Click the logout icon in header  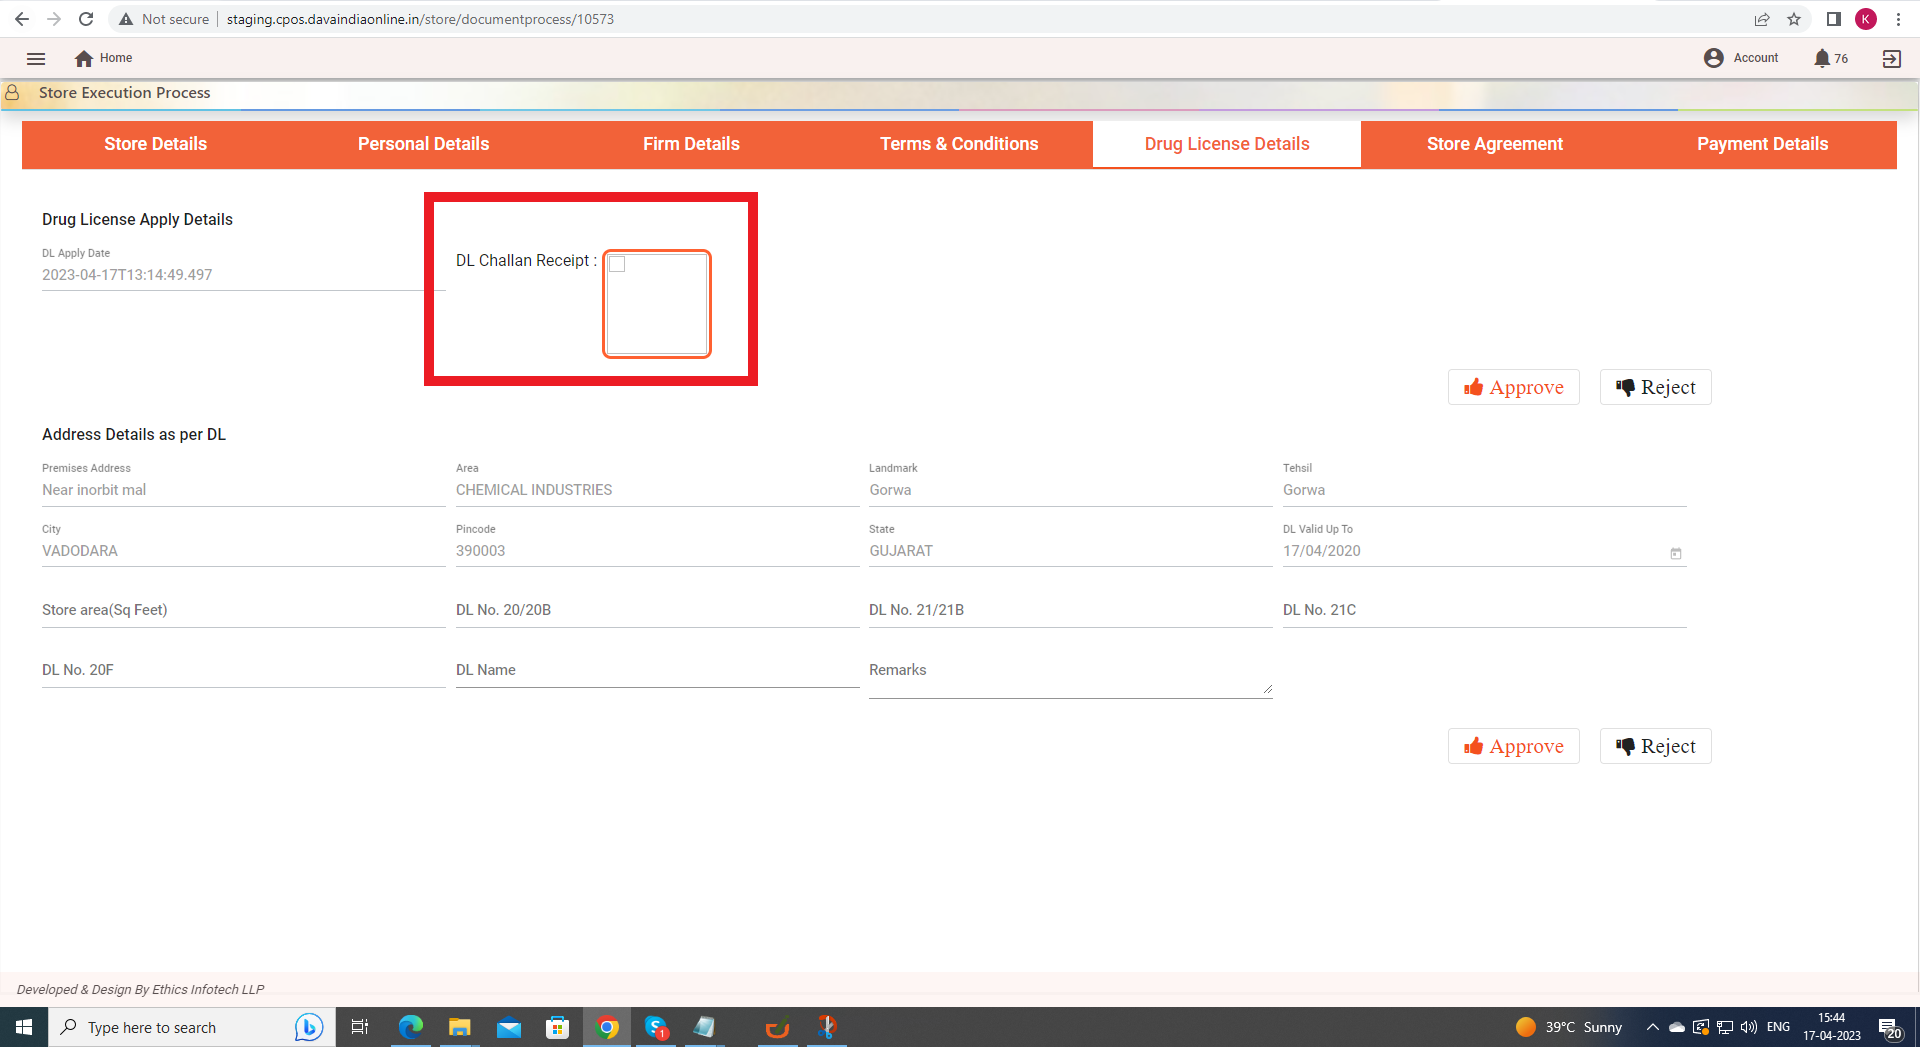1891,58
